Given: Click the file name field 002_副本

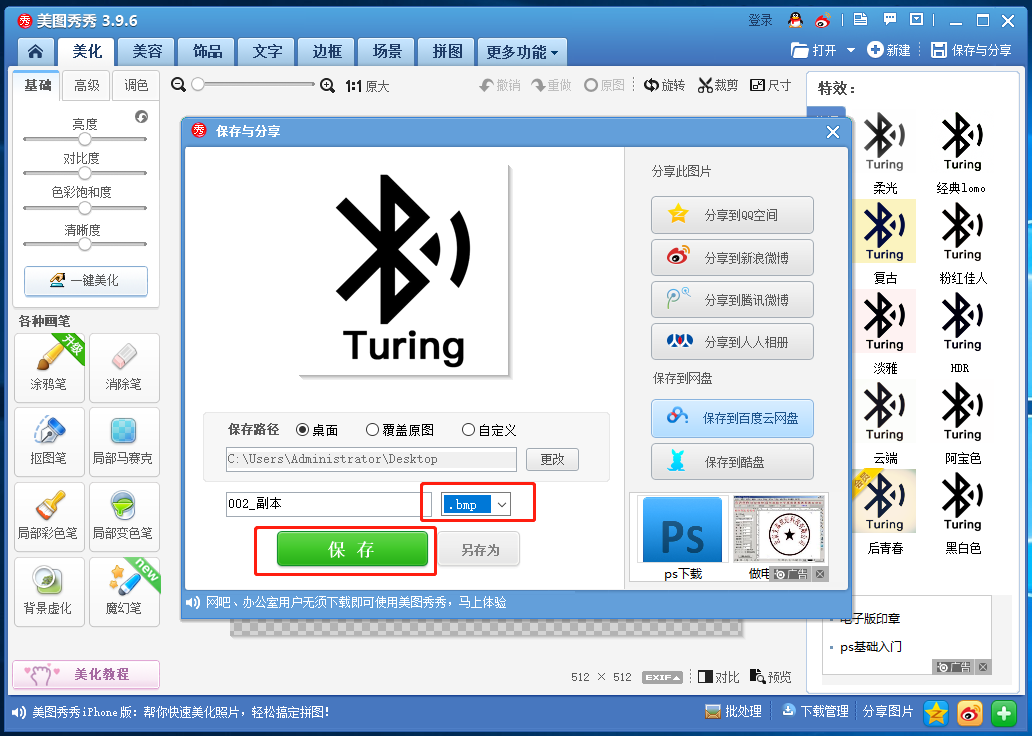Looking at the screenshot, I should click(x=328, y=504).
